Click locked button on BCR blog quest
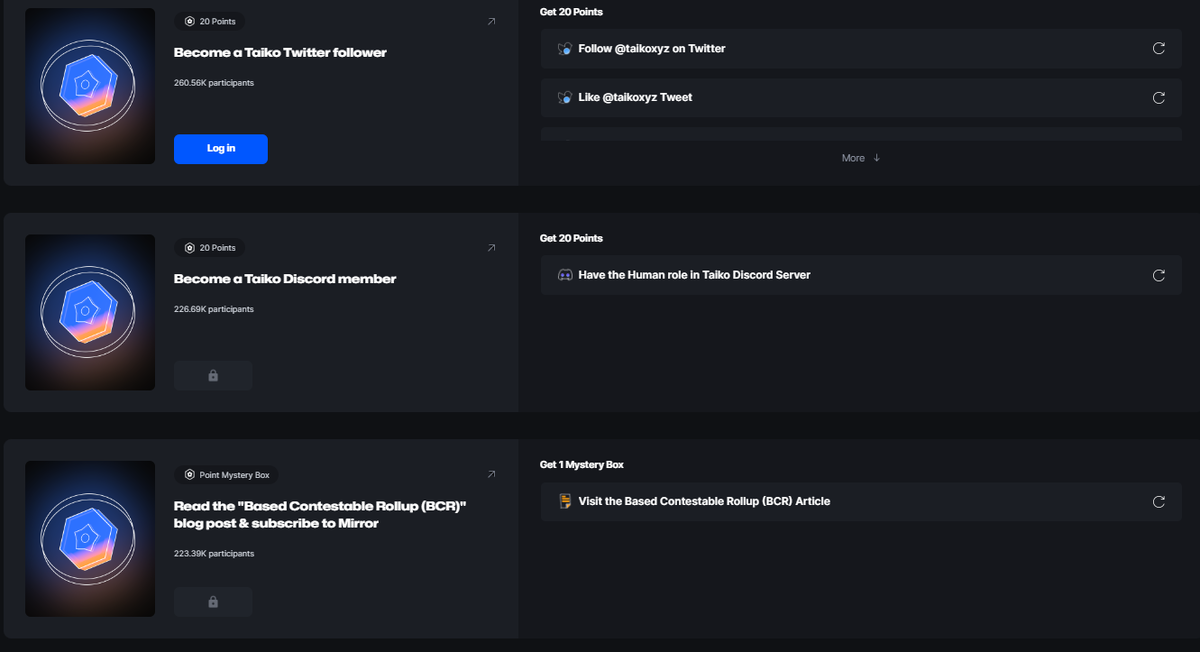This screenshot has height=652, width=1200. (213, 602)
